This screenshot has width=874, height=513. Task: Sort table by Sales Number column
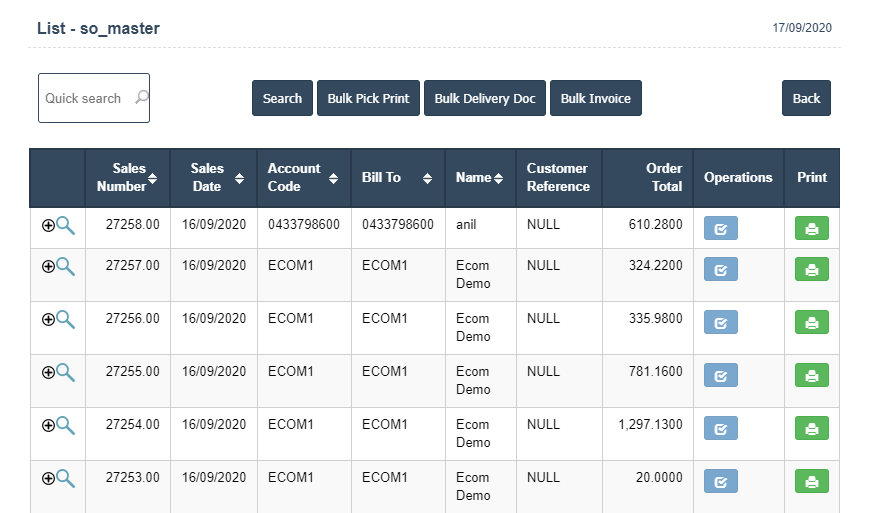pos(152,178)
